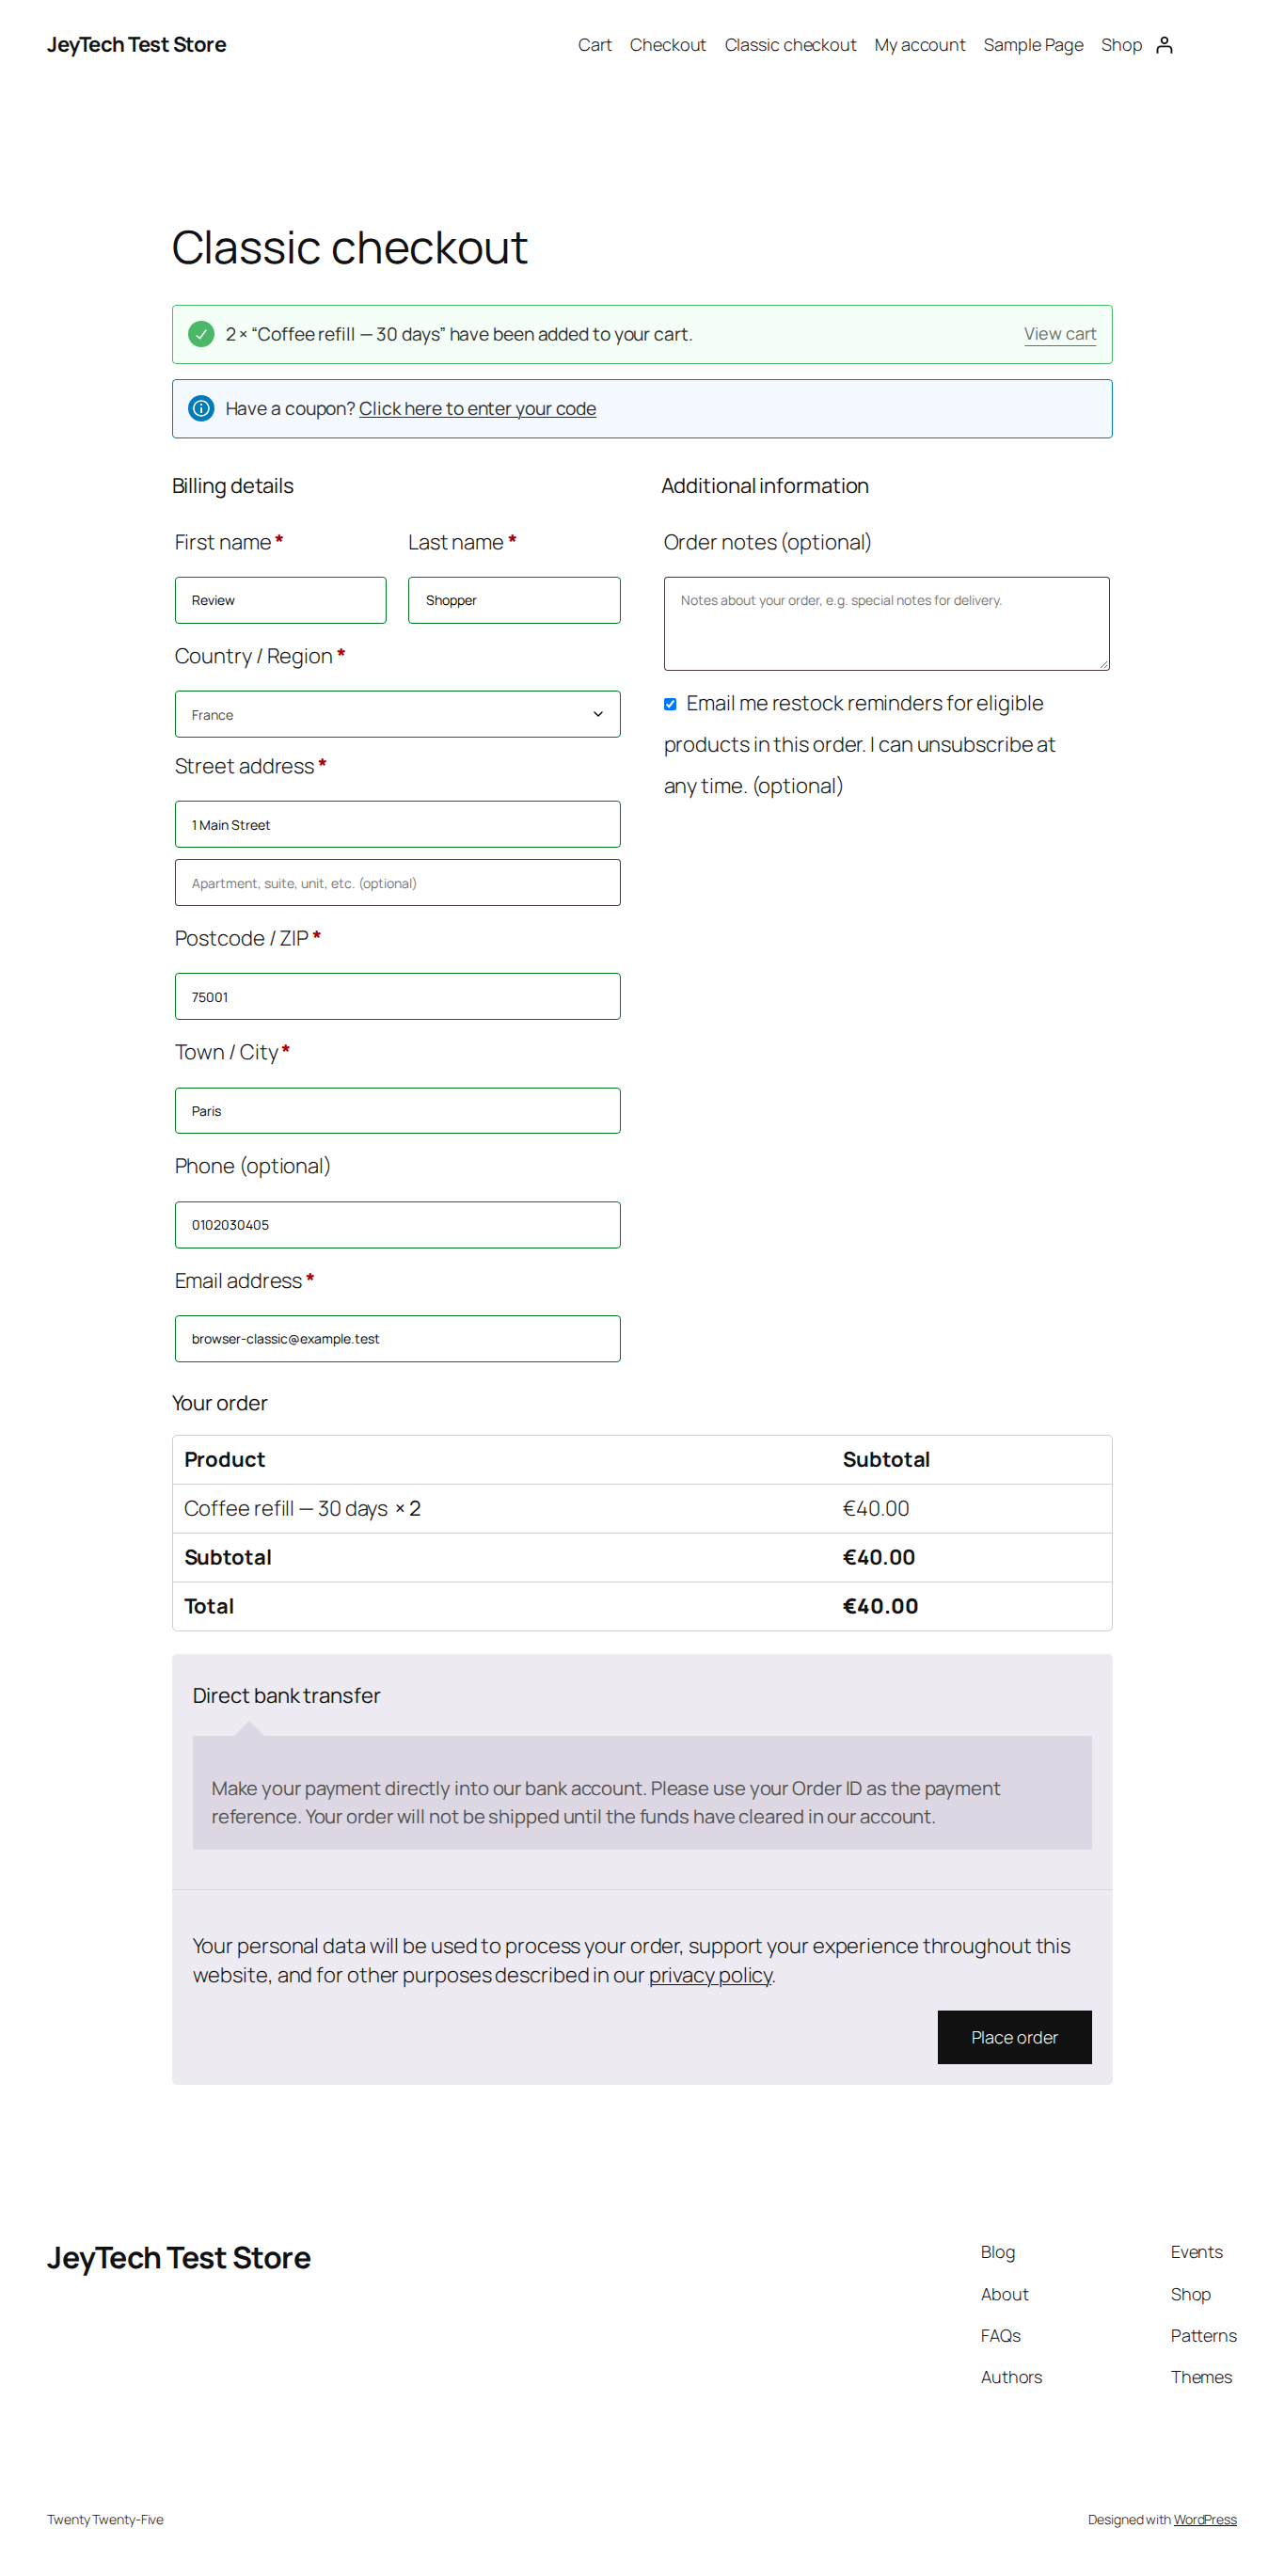Open Classic checkout in the top navigation
Screen dimensions: 1284x2576
coord(790,45)
